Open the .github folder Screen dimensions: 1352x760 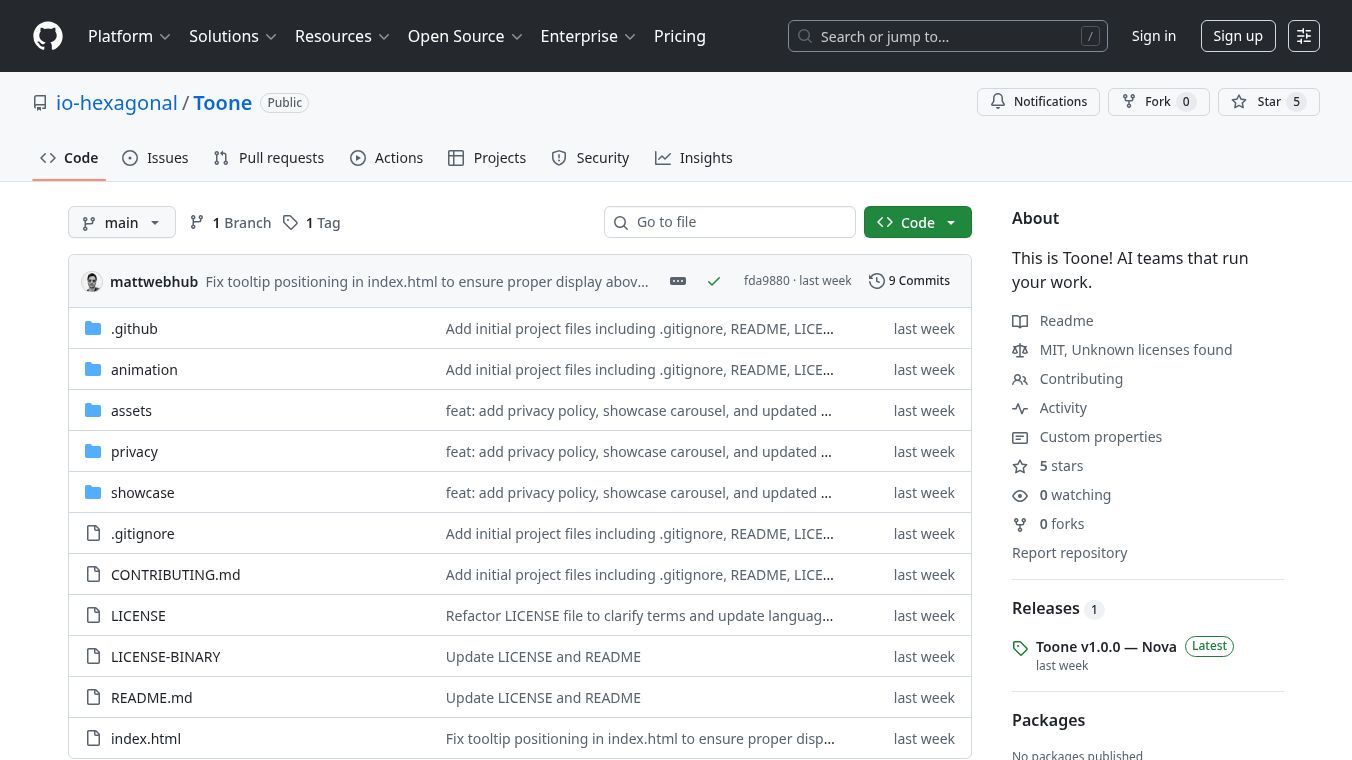[134, 329]
